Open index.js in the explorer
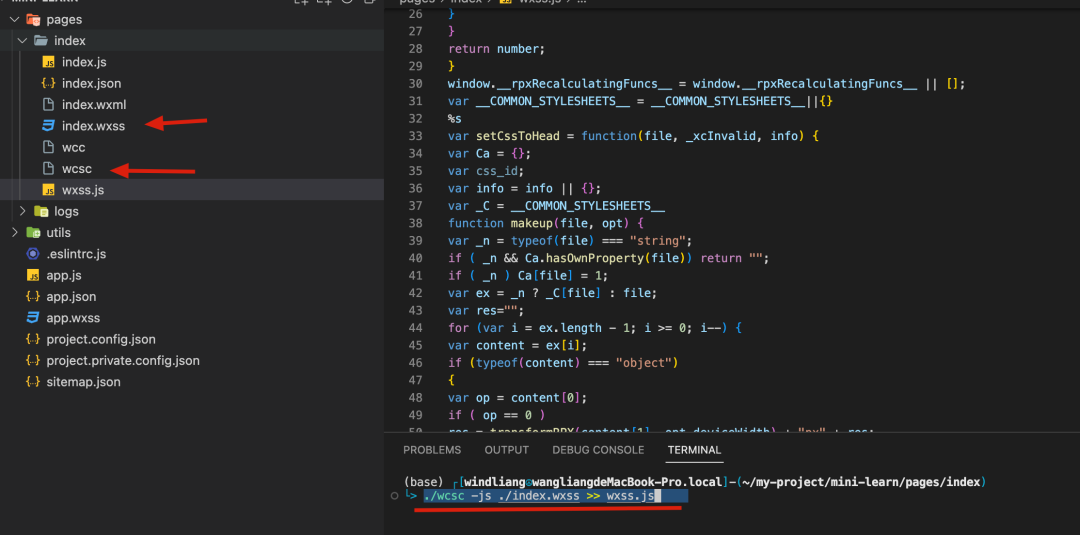The height and width of the screenshot is (535, 1080). pyautogui.click(x=84, y=62)
